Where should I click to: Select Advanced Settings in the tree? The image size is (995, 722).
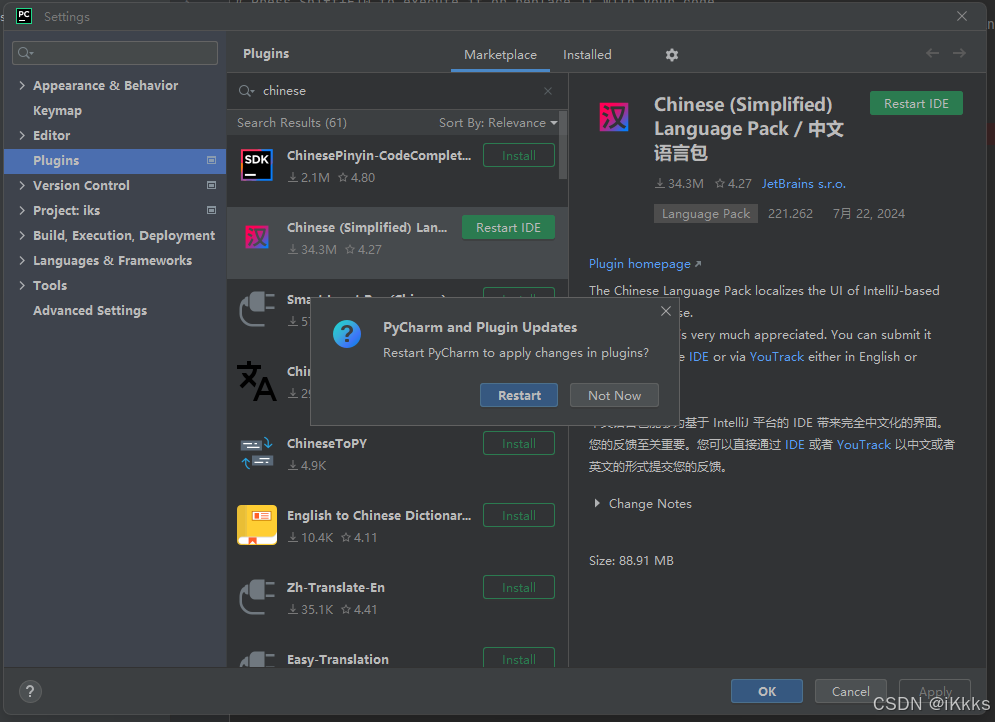click(x=90, y=310)
